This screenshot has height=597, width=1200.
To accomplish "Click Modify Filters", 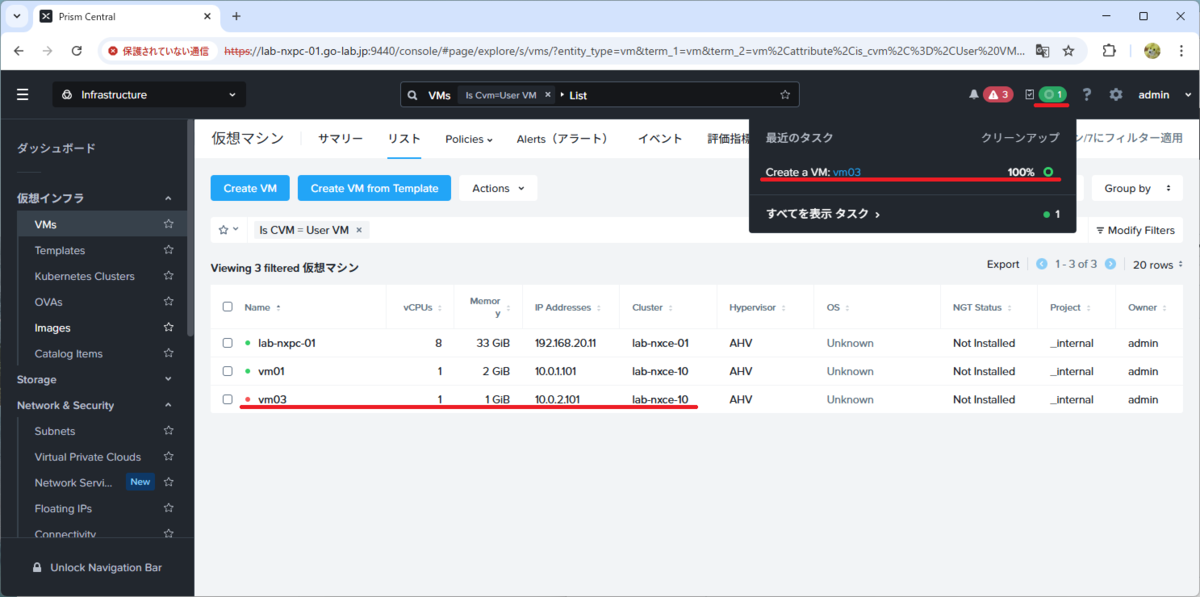I will point(1135,230).
